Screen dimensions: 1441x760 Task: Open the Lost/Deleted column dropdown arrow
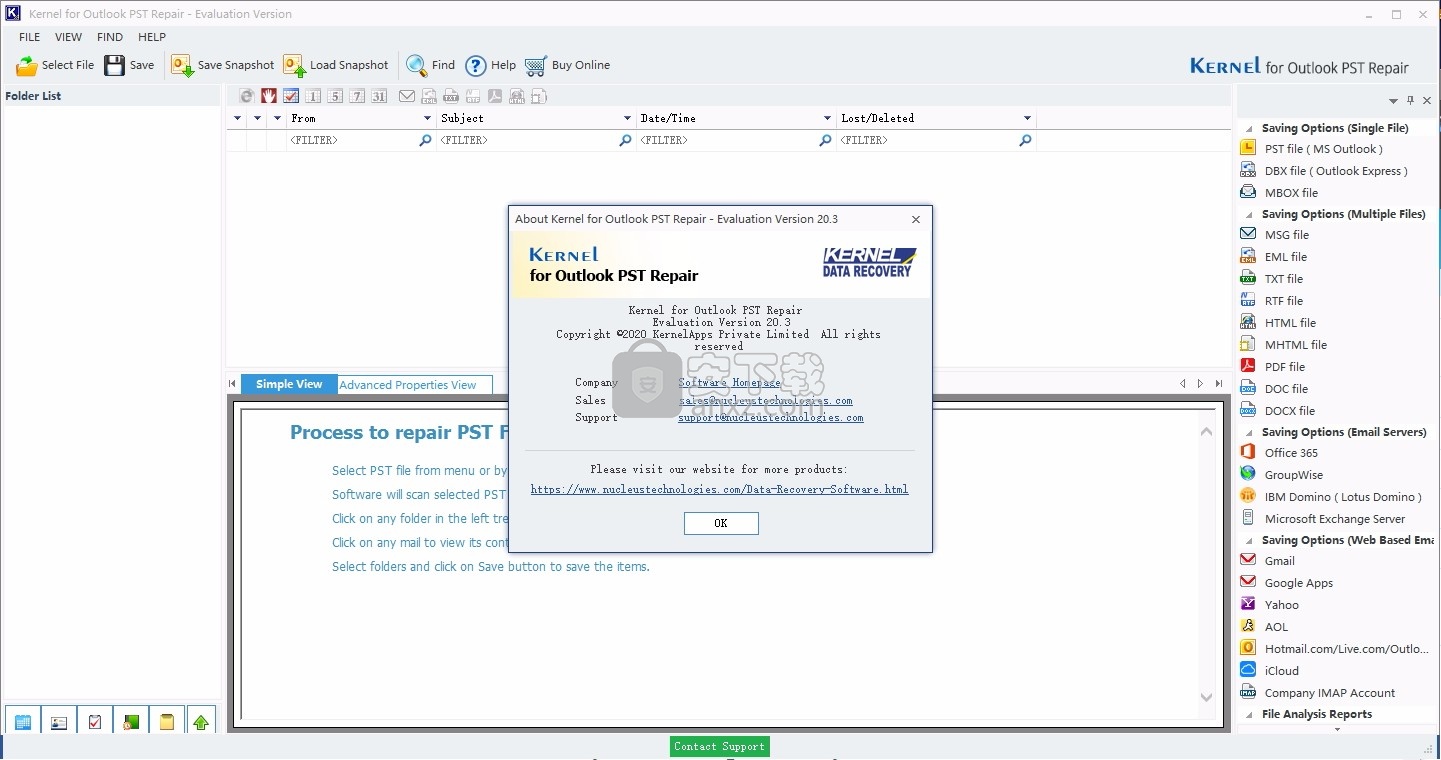pyautogui.click(x=1027, y=118)
